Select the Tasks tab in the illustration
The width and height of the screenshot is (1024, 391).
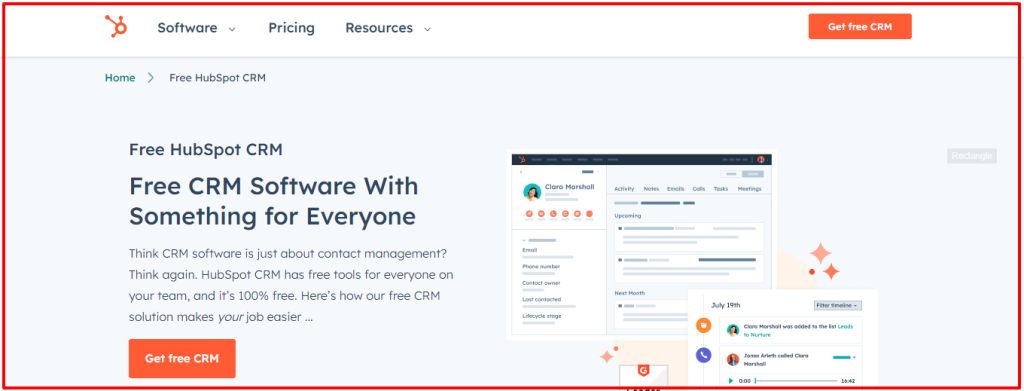point(720,189)
